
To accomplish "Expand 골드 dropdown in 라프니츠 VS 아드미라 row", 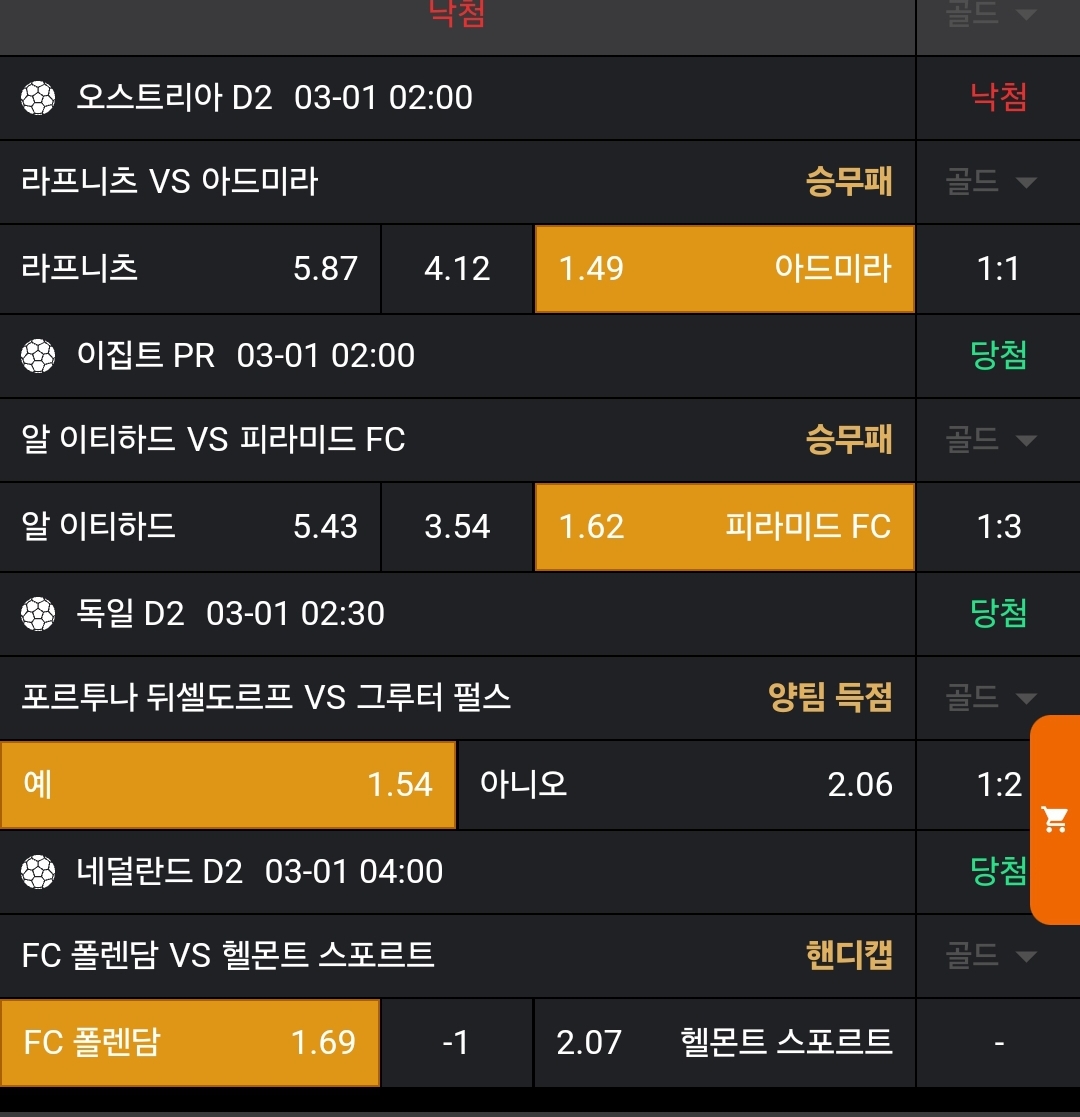I will click(x=991, y=182).
